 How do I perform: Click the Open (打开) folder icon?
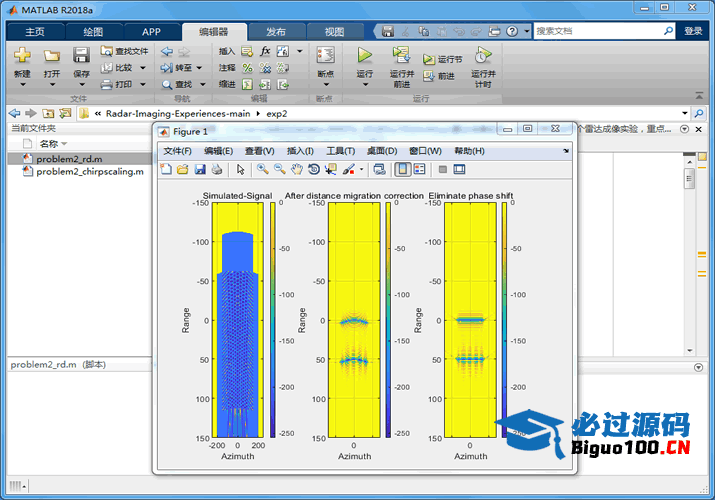click(x=52, y=56)
